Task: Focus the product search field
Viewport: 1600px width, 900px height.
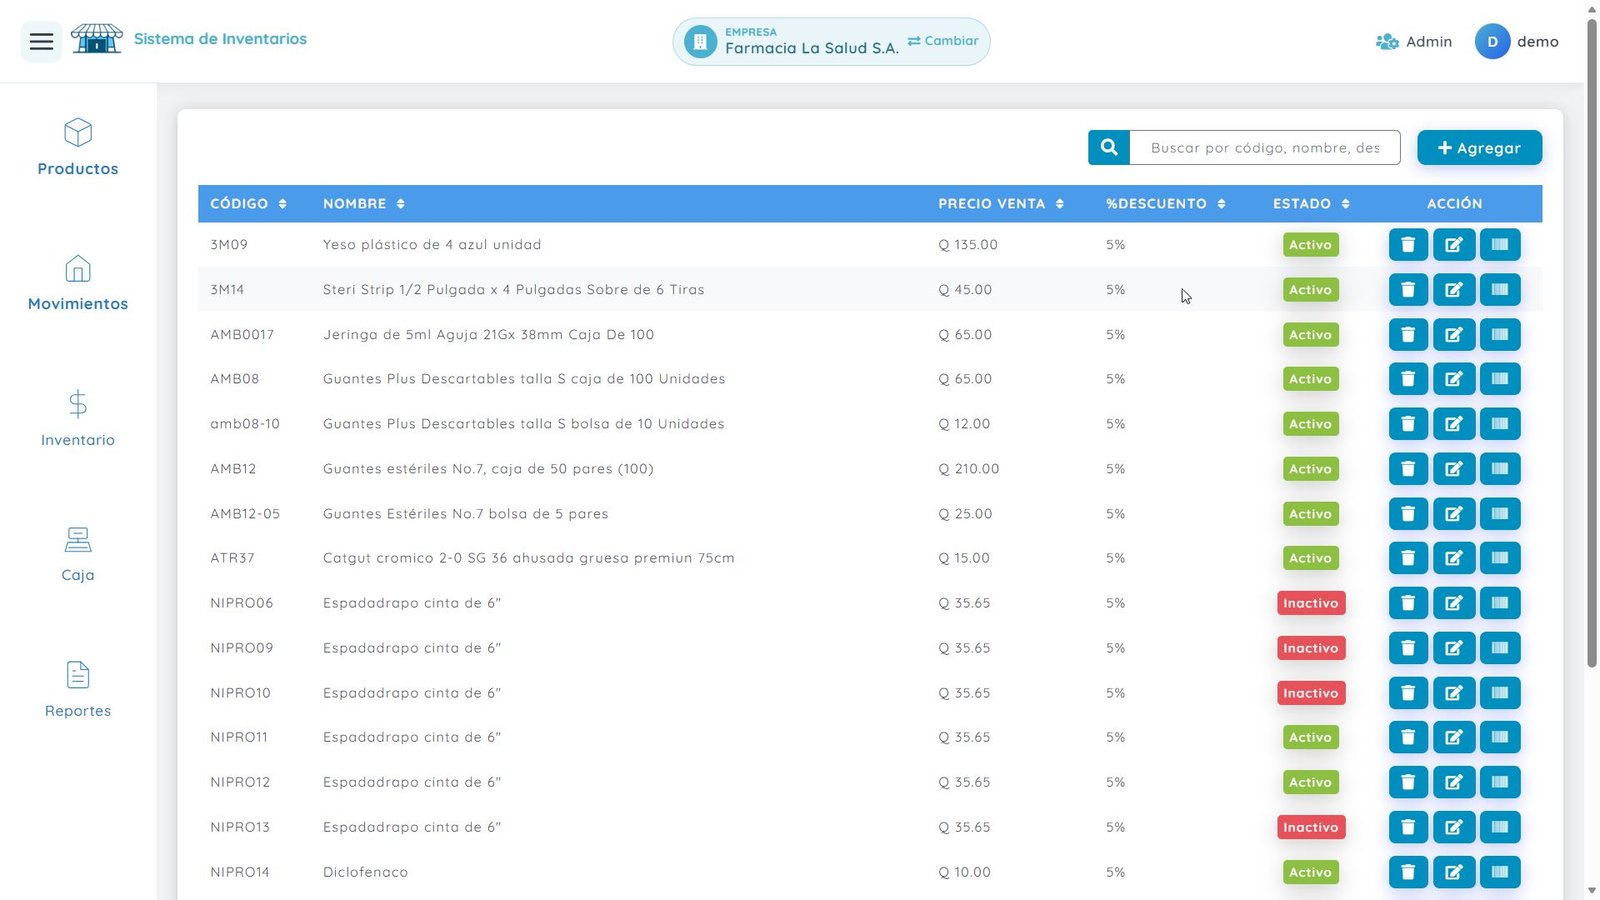Action: pyautogui.click(x=1265, y=148)
